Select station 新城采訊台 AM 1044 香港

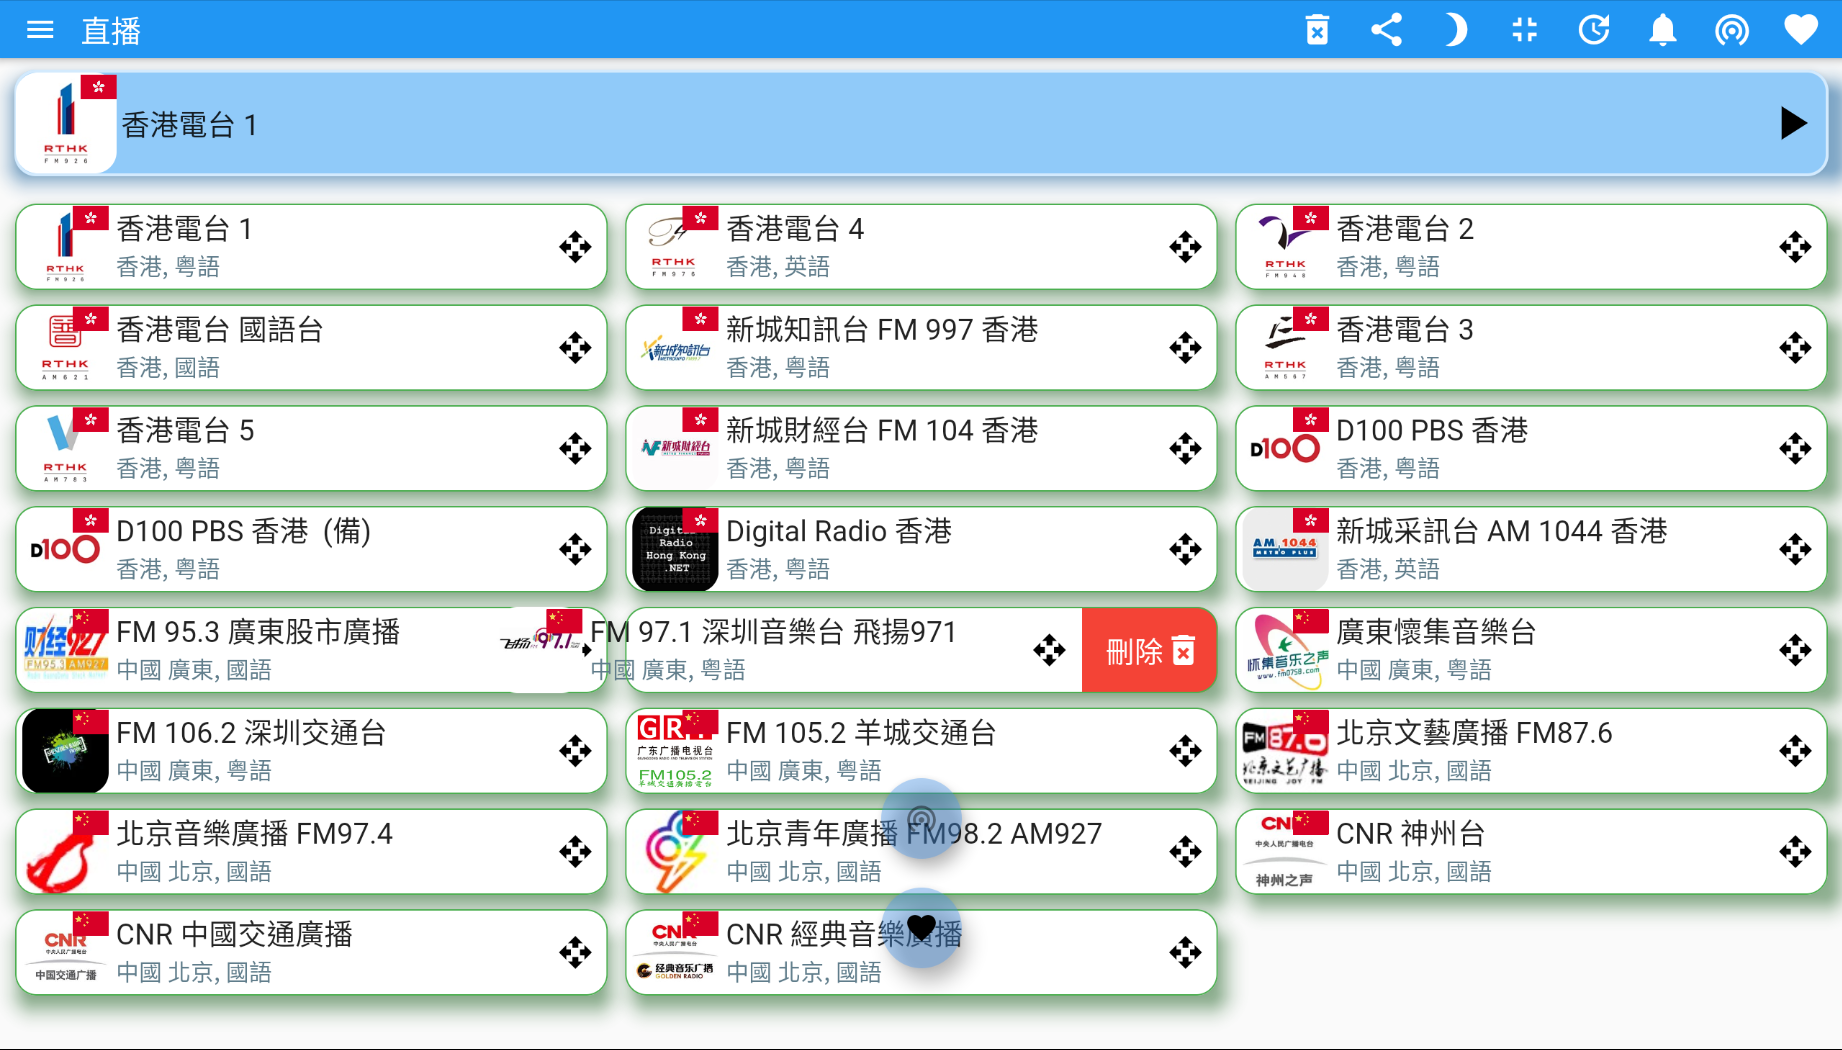[x=1531, y=549]
